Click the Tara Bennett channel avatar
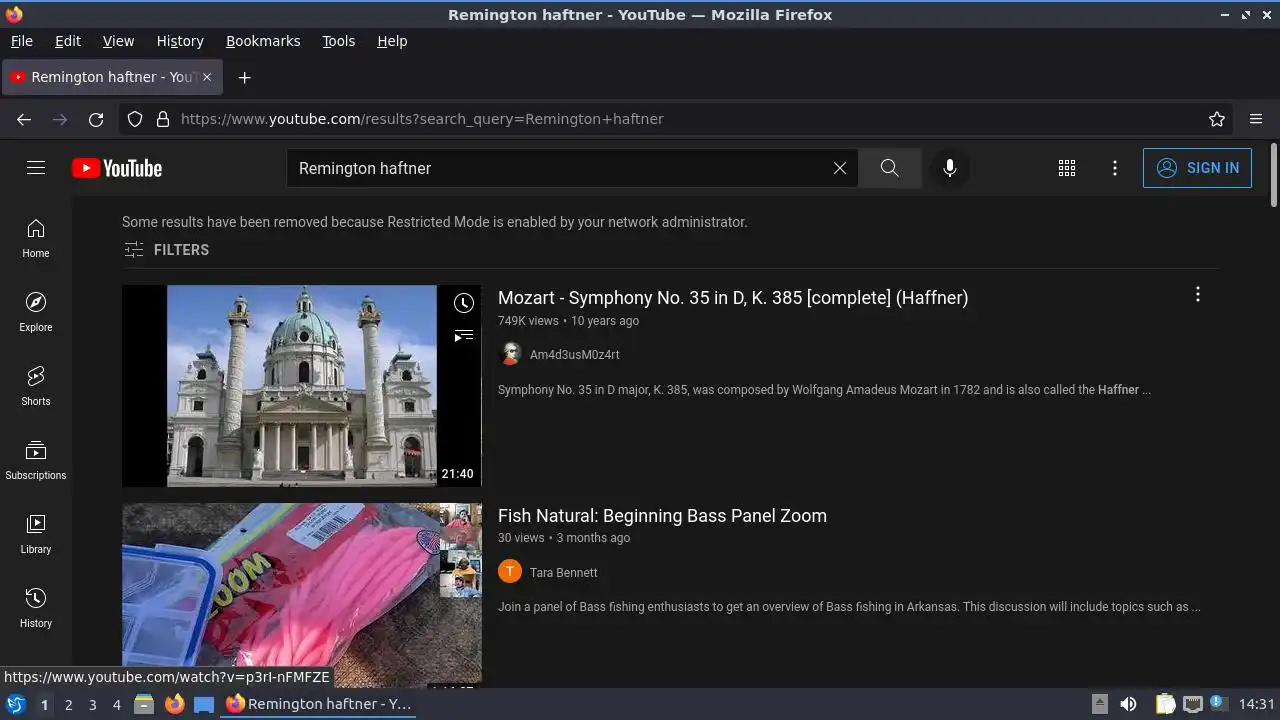The width and height of the screenshot is (1280, 720). 510,572
